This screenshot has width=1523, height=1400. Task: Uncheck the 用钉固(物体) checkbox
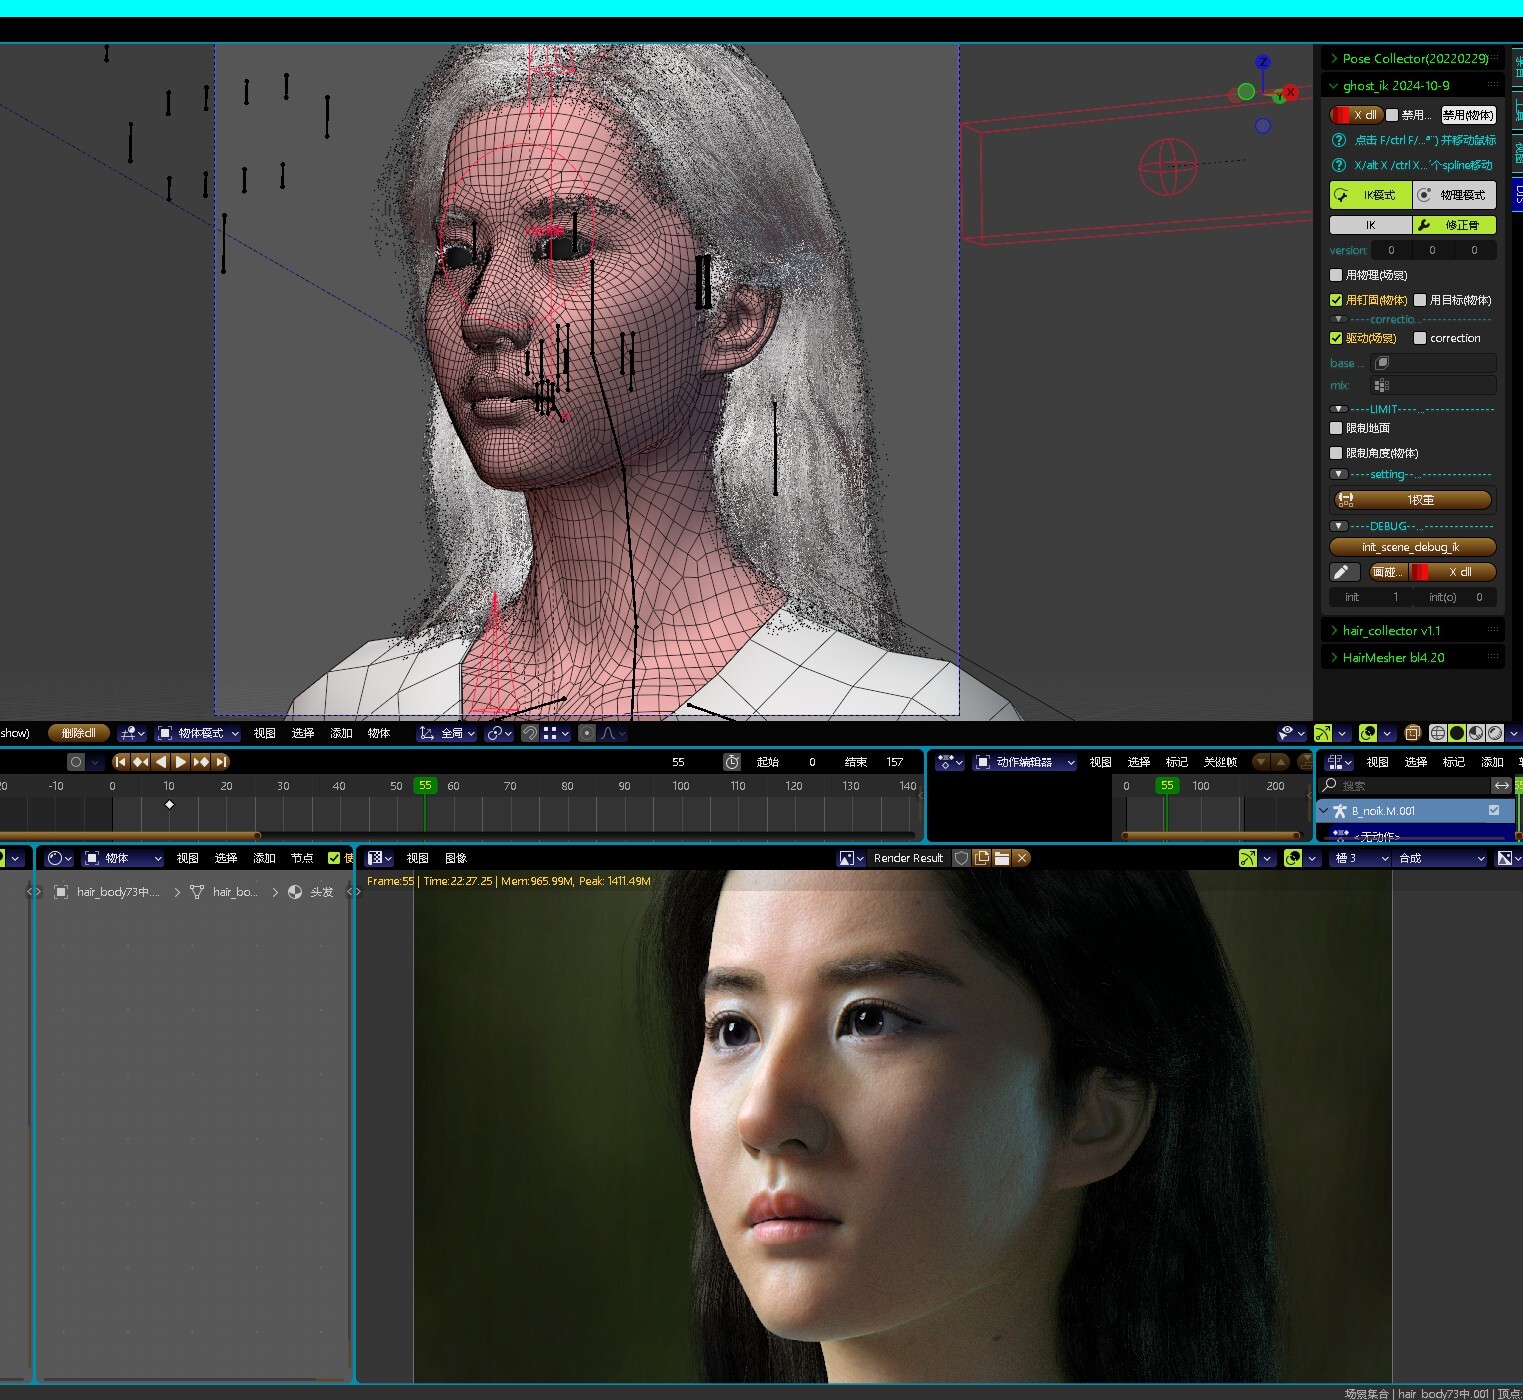[x=1336, y=300]
